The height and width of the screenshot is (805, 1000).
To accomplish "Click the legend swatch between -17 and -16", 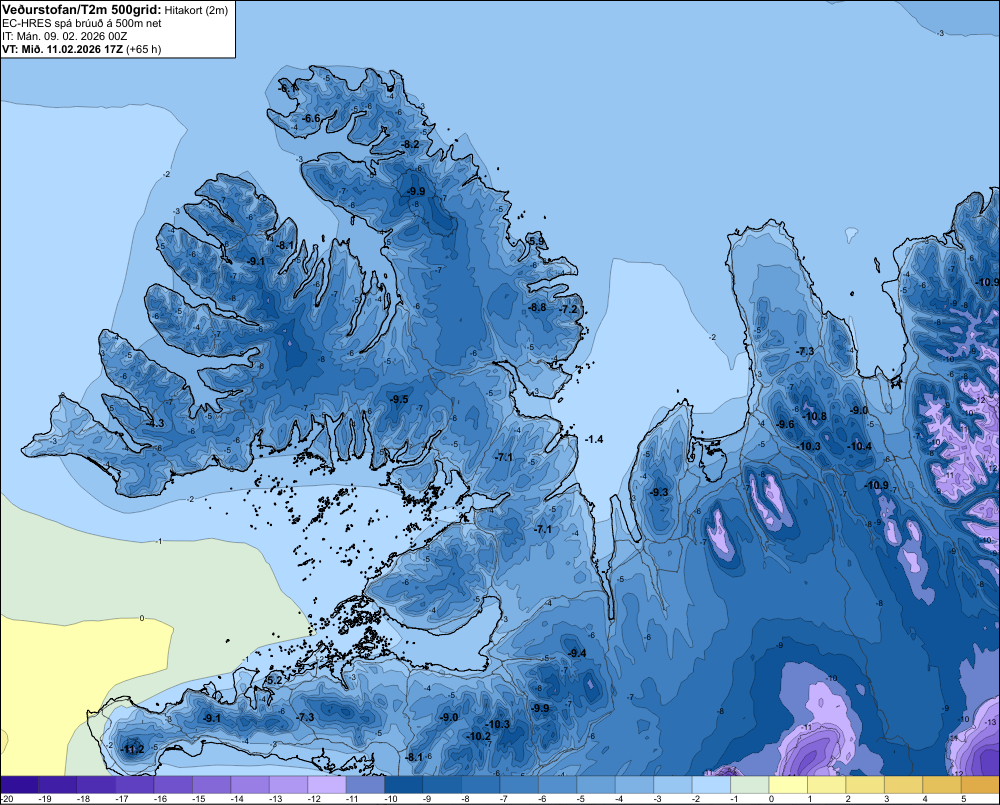I will pyautogui.click(x=135, y=785).
